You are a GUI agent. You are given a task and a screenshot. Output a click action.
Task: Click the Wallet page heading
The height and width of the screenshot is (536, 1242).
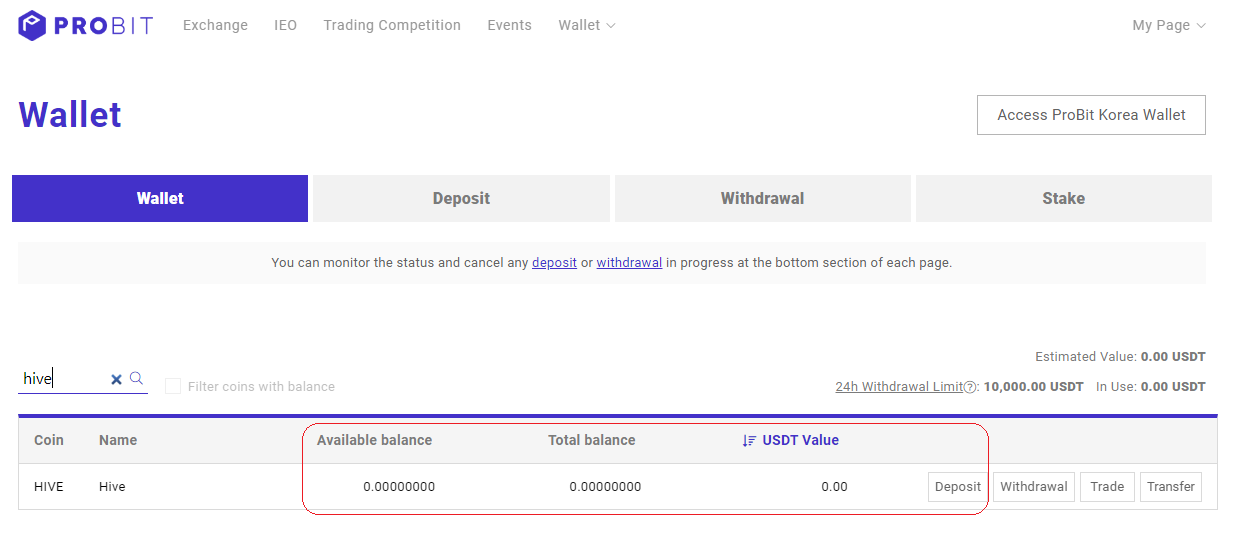[70, 115]
